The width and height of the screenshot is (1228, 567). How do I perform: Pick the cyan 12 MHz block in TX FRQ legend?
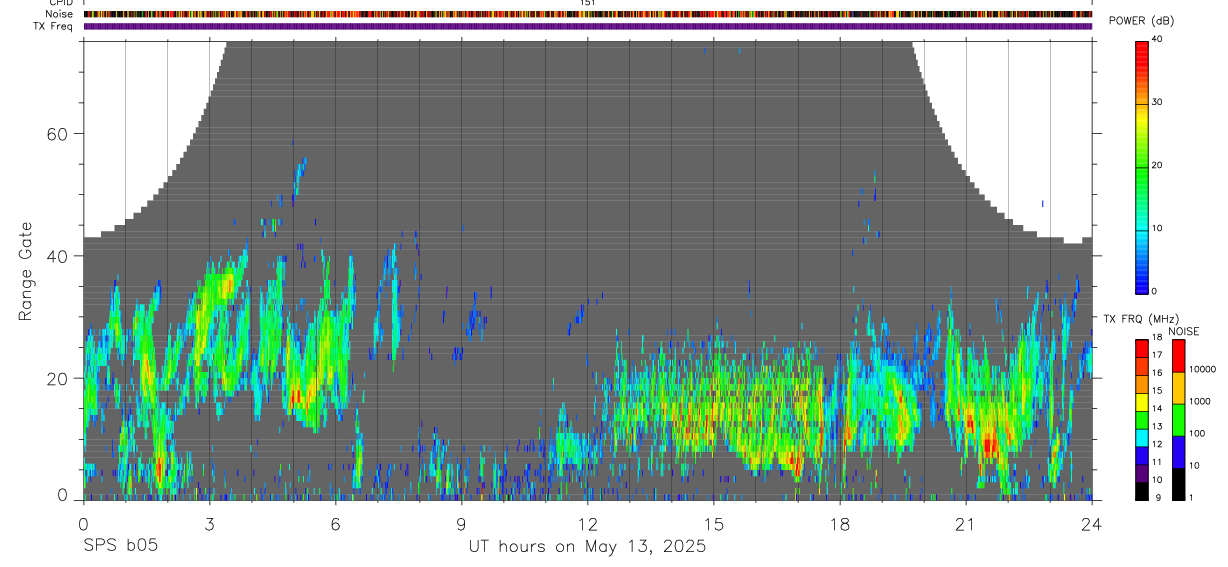[1142, 438]
